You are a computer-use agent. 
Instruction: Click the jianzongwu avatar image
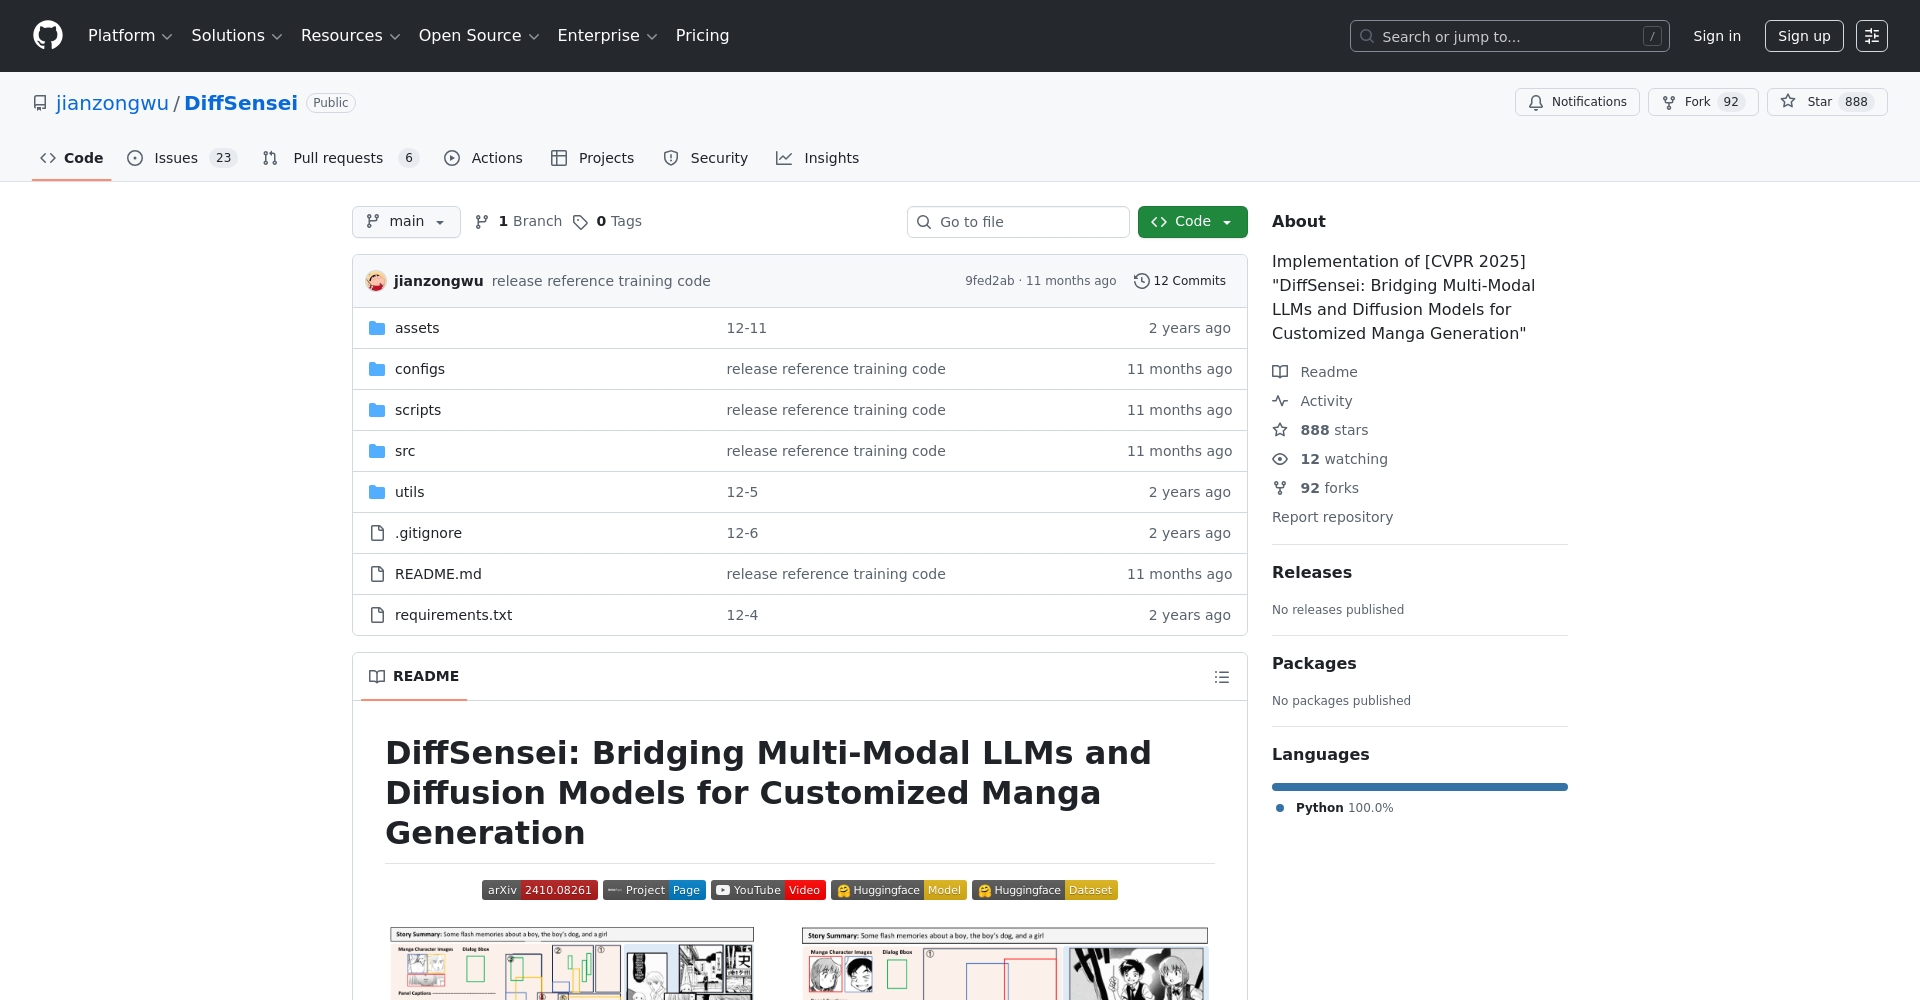[376, 281]
